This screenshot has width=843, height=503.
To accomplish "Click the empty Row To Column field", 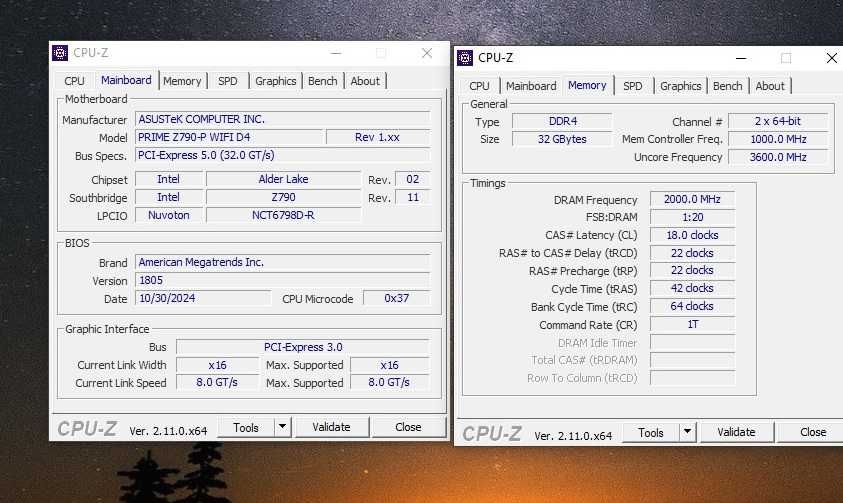I will coord(692,378).
